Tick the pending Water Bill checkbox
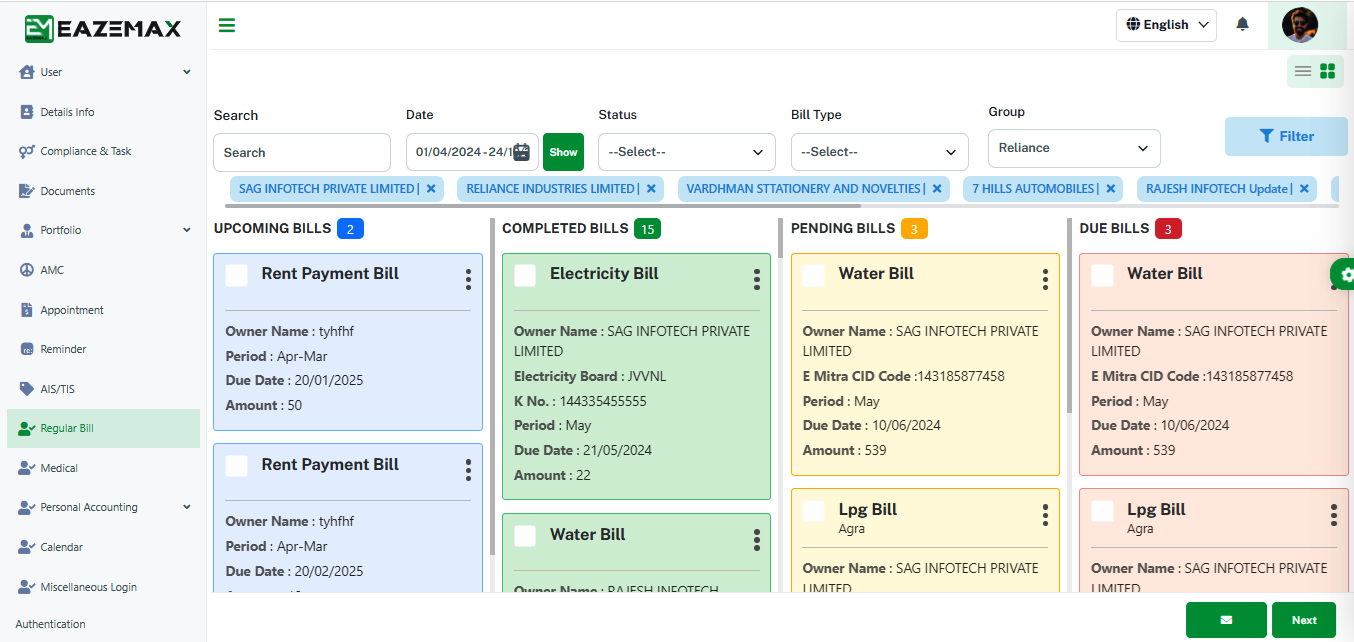The width and height of the screenshot is (1354, 642). coord(814,275)
